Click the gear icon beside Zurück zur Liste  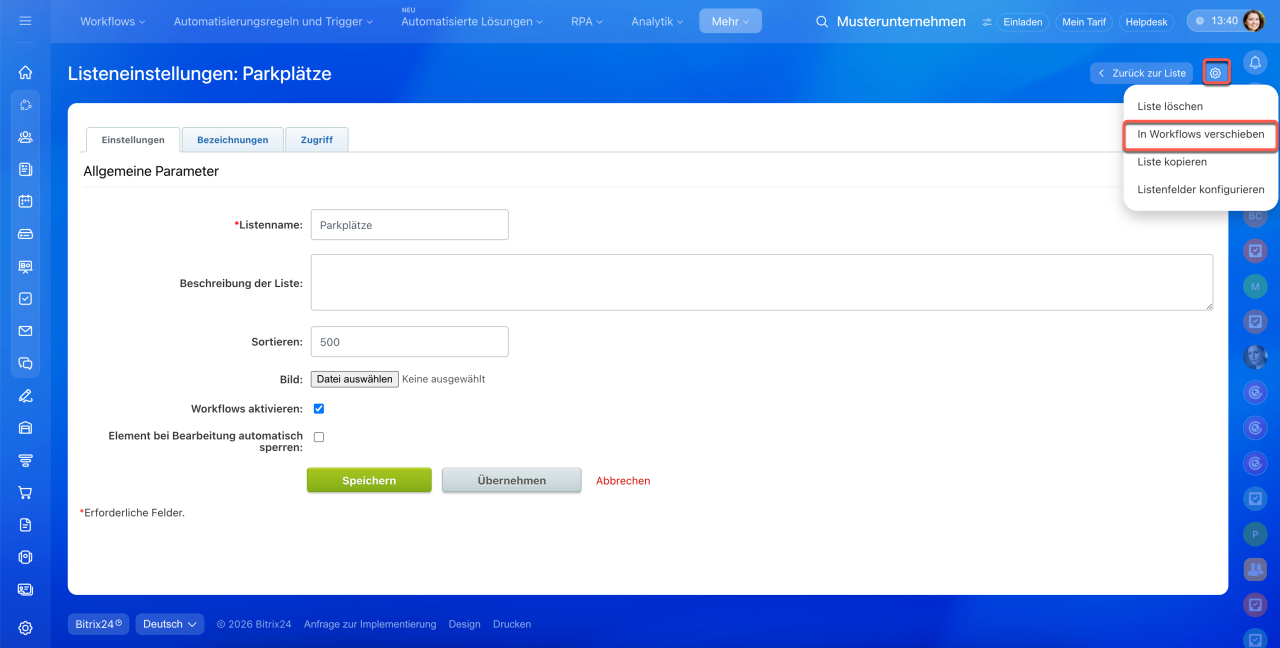point(1215,73)
